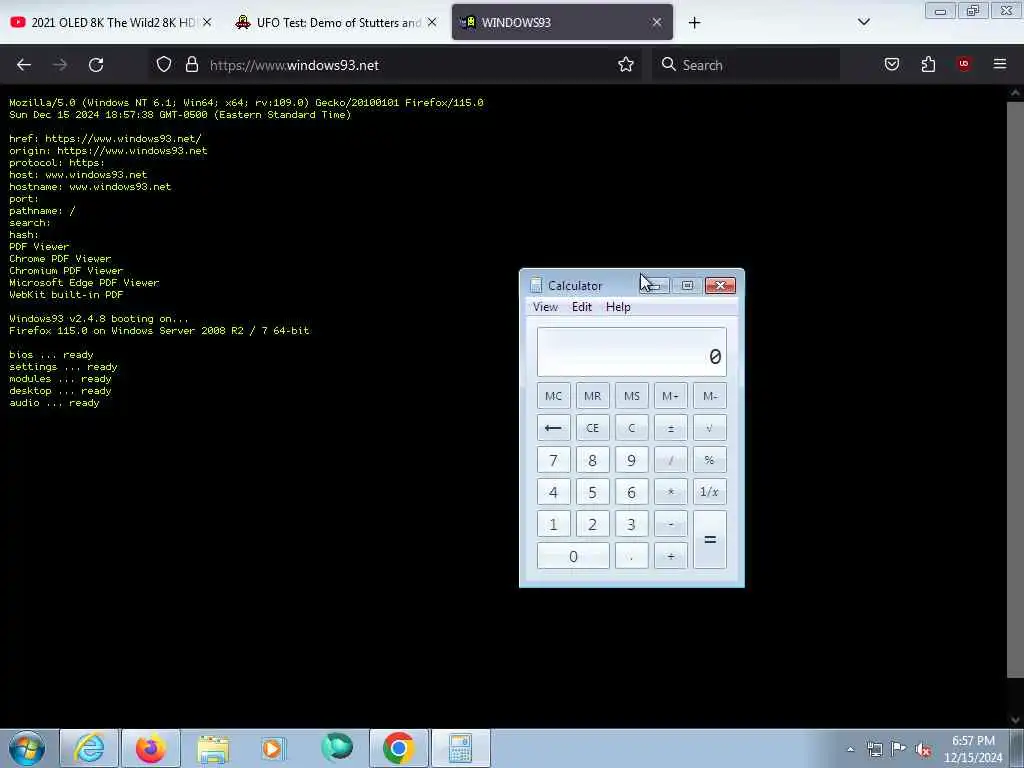Open Google Chrome from the taskbar
The width and height of the screenshot is (1024, 768).
(398, 748)
